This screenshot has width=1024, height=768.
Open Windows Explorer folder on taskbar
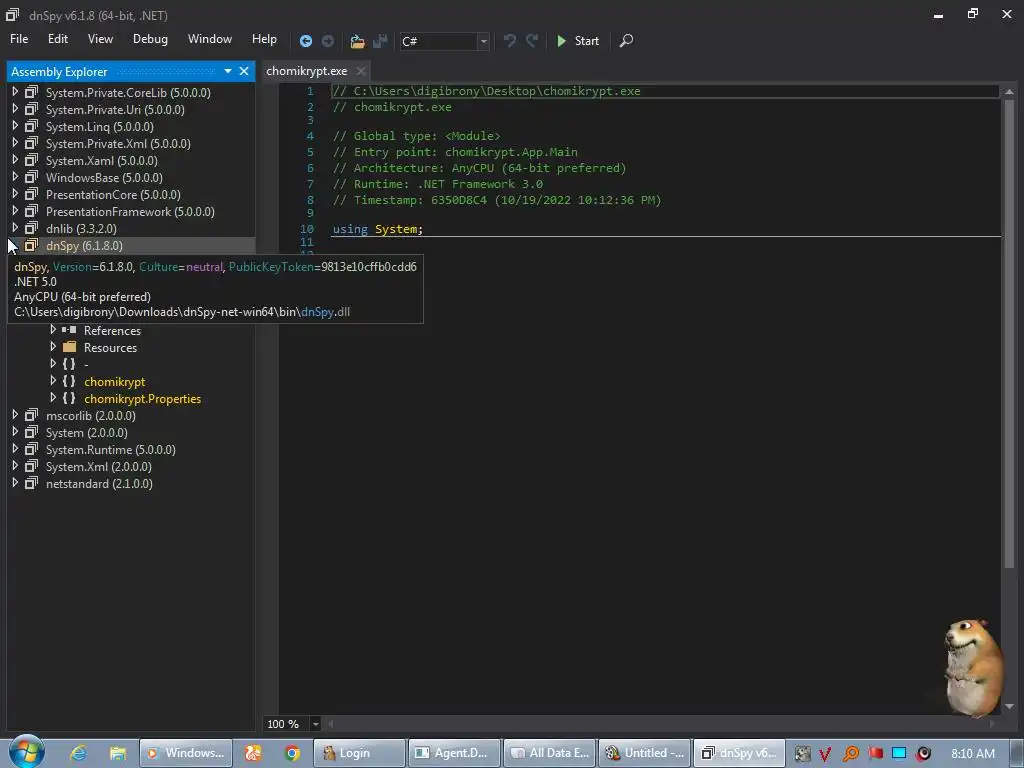coord(118,753)
